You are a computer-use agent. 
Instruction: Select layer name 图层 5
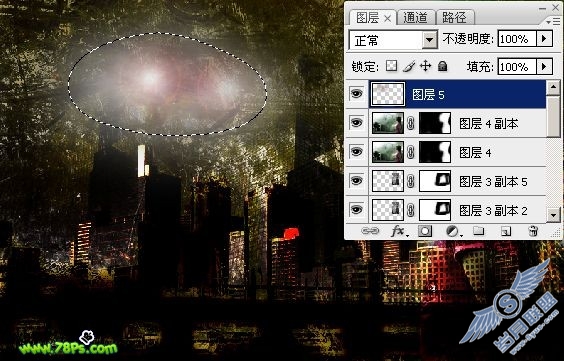(428, 95)
